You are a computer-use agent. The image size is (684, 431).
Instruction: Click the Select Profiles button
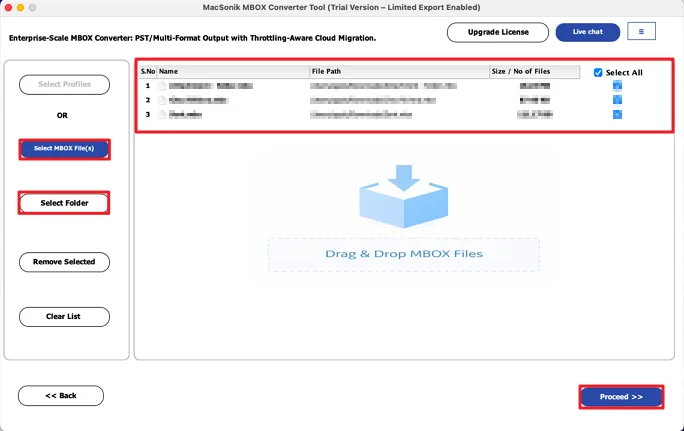tap(64, 84)
